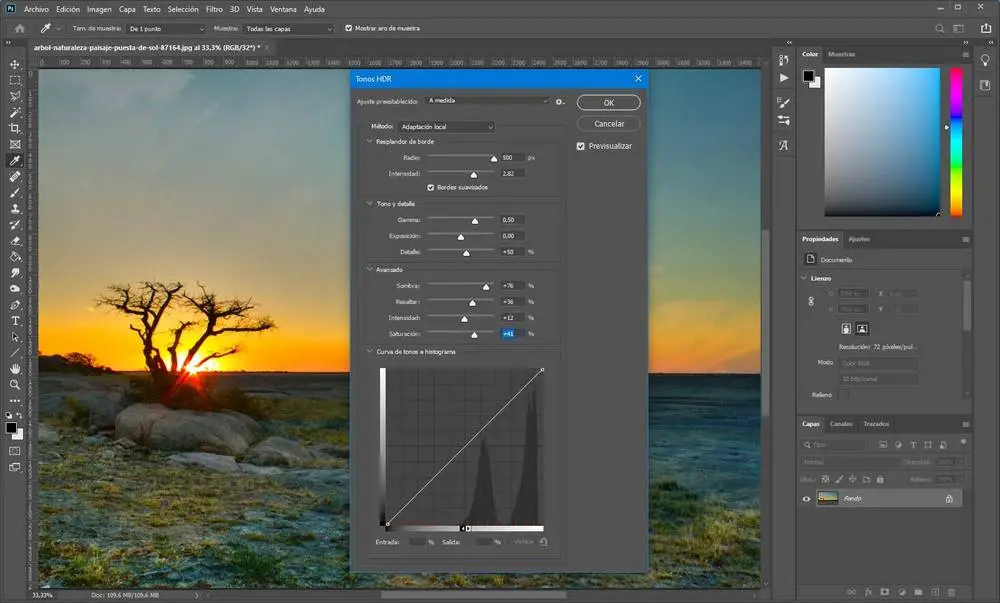Open the Ajuste preestablecido dropdown
This screenshot has width=1000, height=603.
click(x=487, y=101)
